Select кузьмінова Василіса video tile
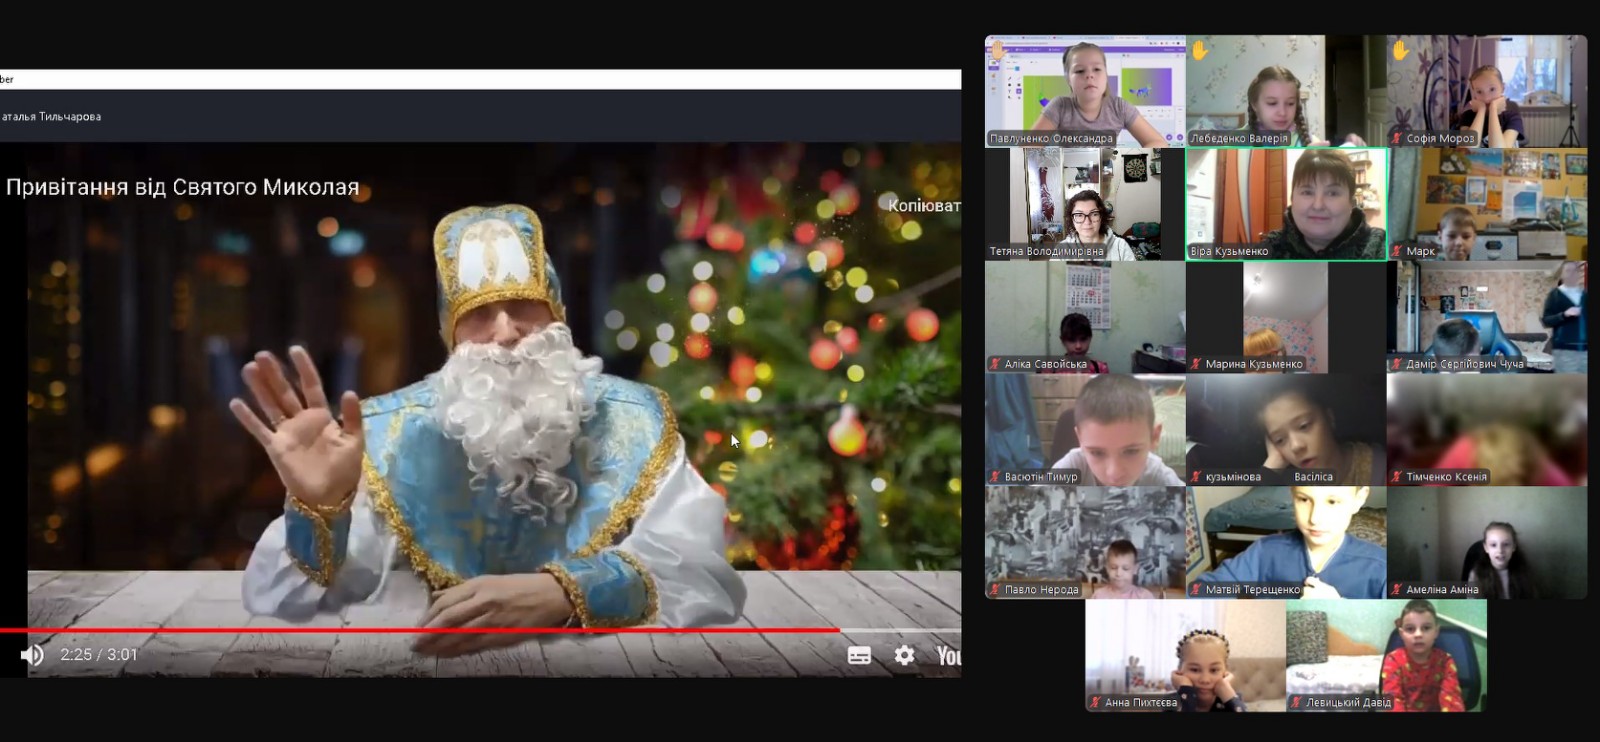Image resolution: width=1600 pixels, height=742 pixels. coord(1286,430)
